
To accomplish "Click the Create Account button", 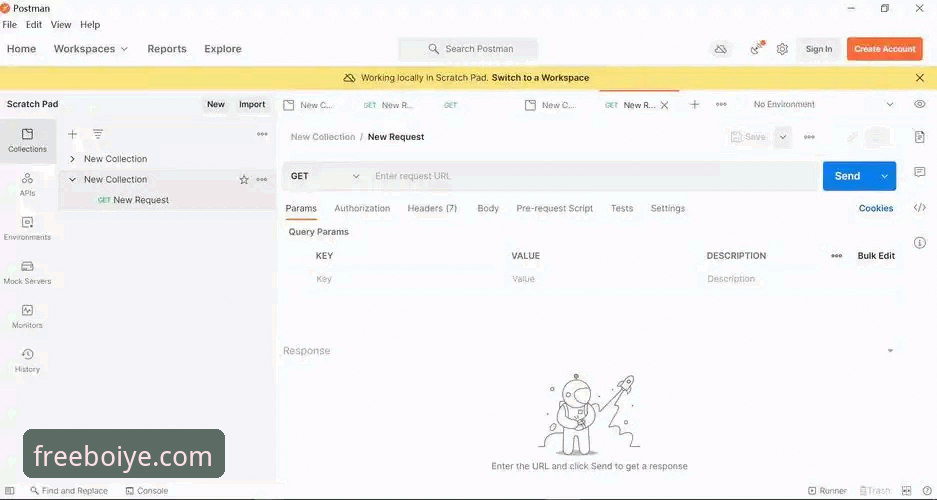I will coord(884,49).
